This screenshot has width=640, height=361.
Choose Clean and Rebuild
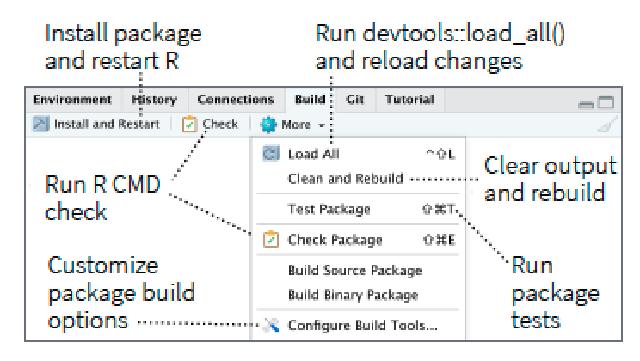357,178
